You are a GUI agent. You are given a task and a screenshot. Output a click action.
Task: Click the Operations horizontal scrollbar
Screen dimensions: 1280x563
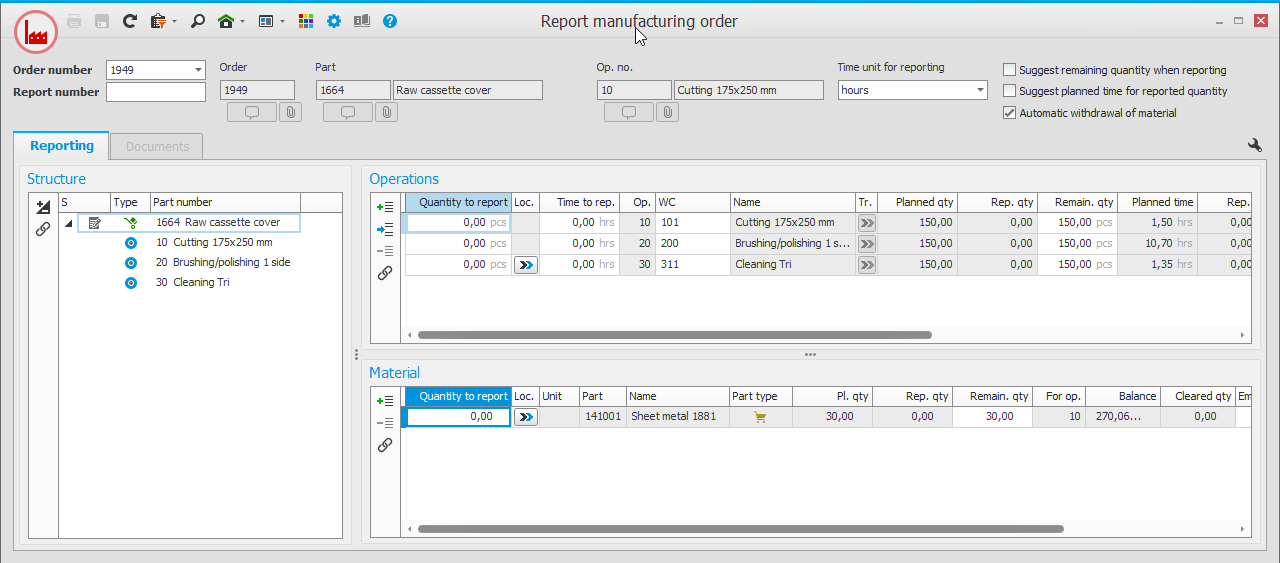tap(675, 336)
